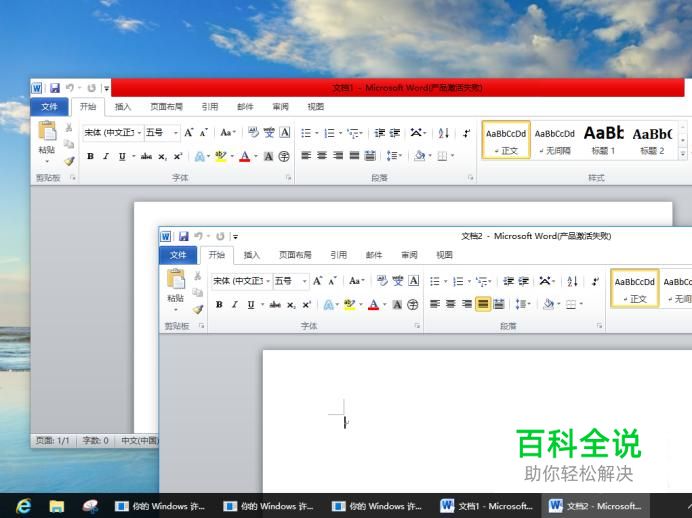This screenshot has height=518, width=692.
Task: Decrease indent in 文档1 window
Action: [x=379, y=133]
